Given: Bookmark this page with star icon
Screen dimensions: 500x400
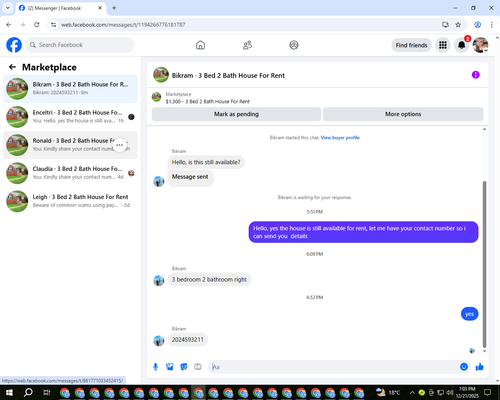Looking at the screenshot, I should [458, 25].
